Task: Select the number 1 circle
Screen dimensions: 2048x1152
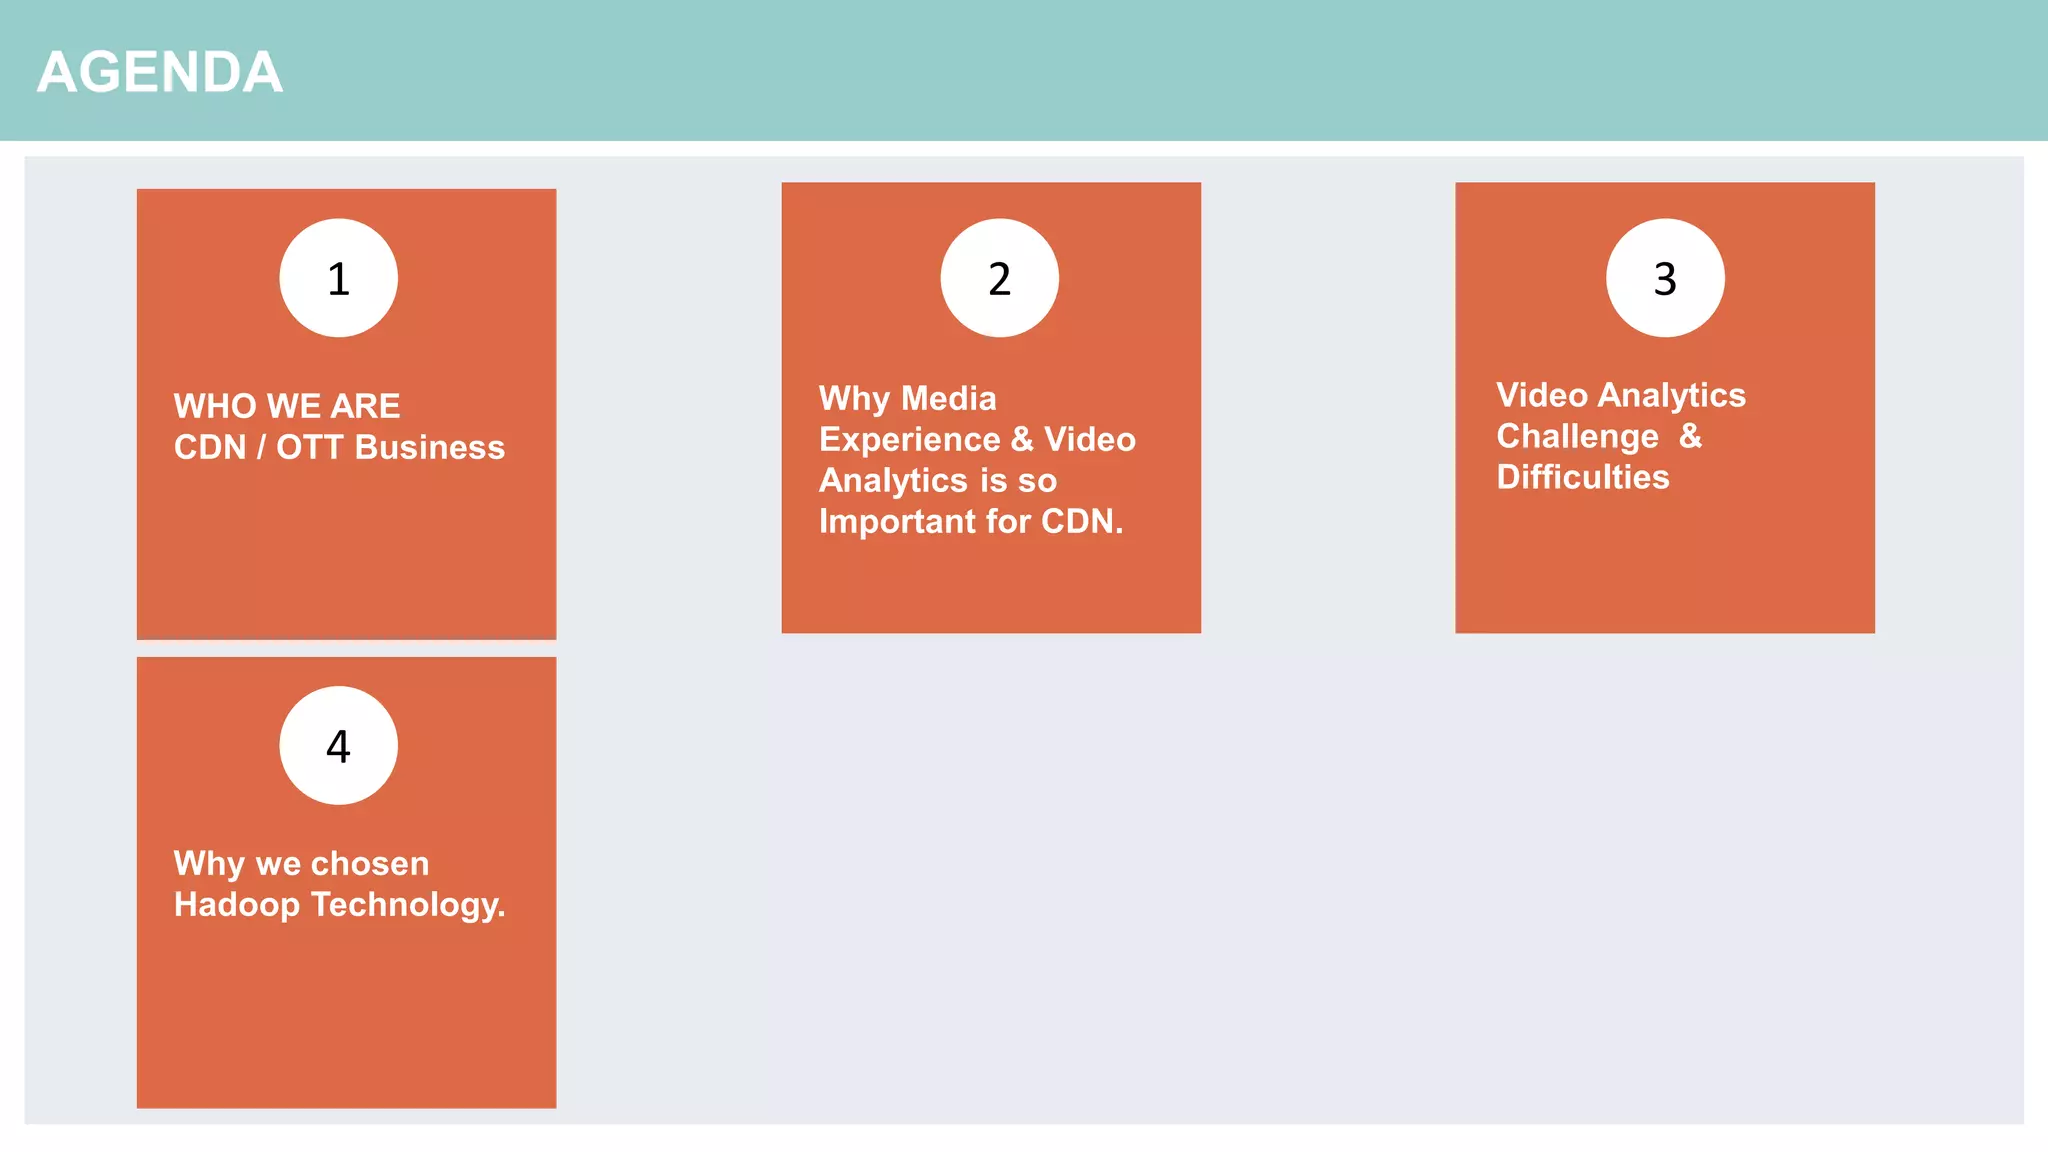Action: point(338,278)
